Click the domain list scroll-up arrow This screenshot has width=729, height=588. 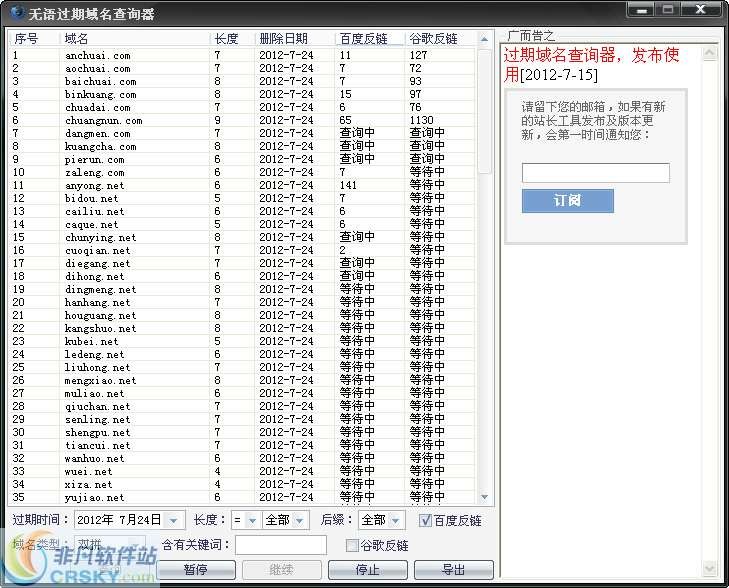point(484,39)
